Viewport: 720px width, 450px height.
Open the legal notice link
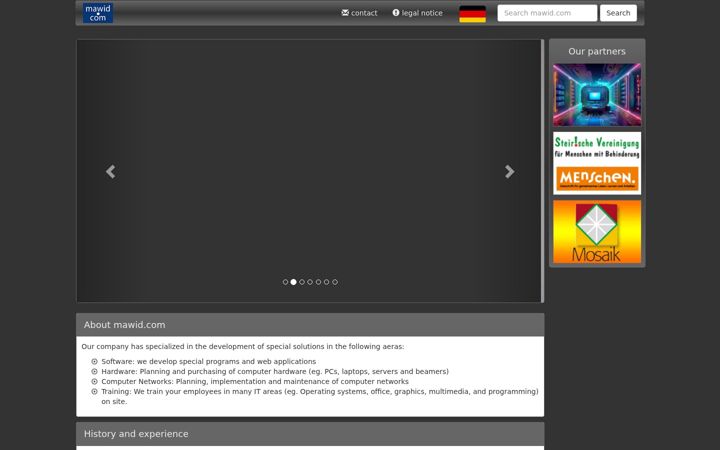tap(417, 13)
